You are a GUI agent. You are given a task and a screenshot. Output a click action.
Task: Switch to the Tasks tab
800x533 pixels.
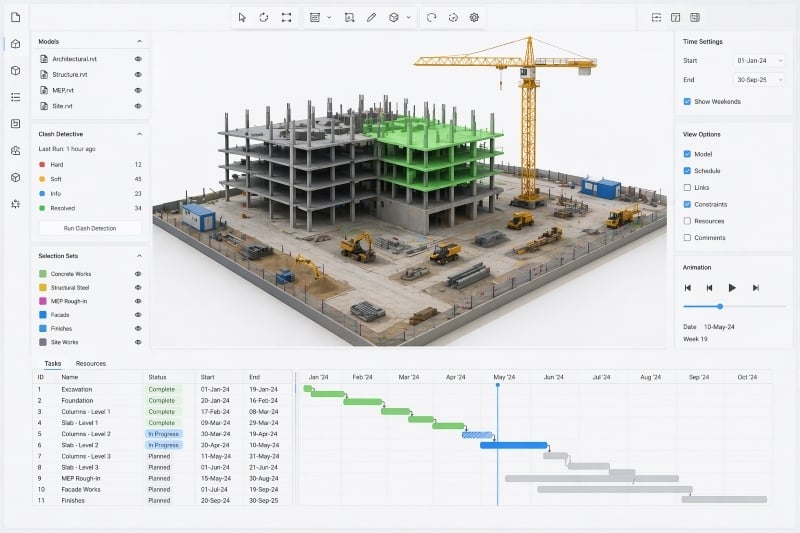coord(53,364)
